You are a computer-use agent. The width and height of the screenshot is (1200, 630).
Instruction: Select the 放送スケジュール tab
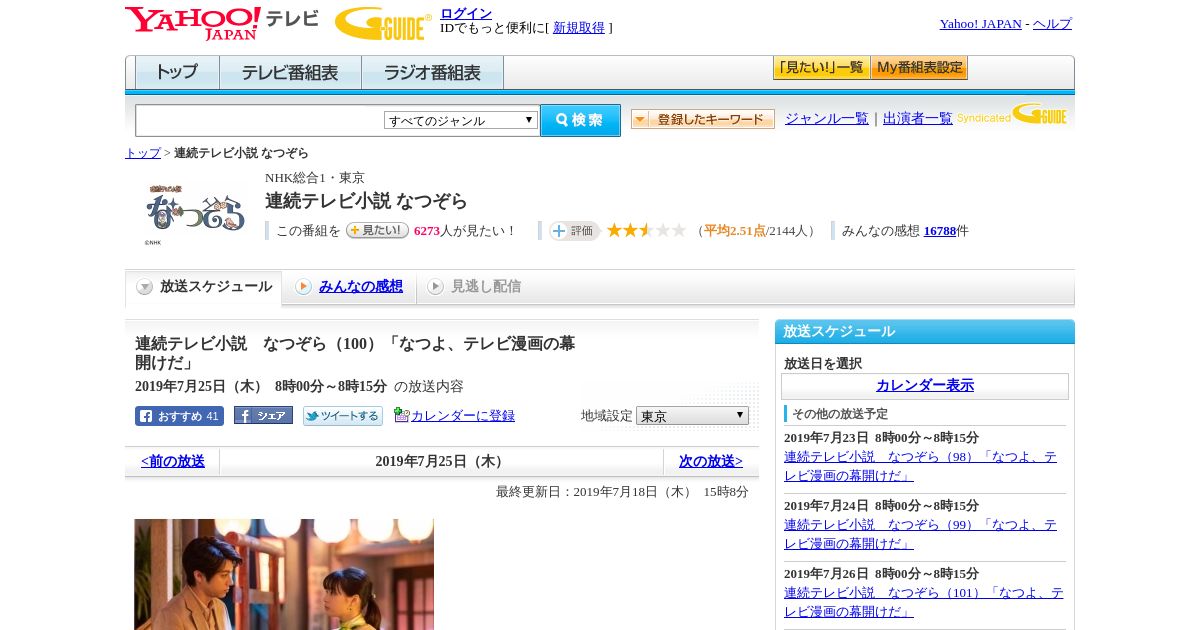(x=204, y=287)
